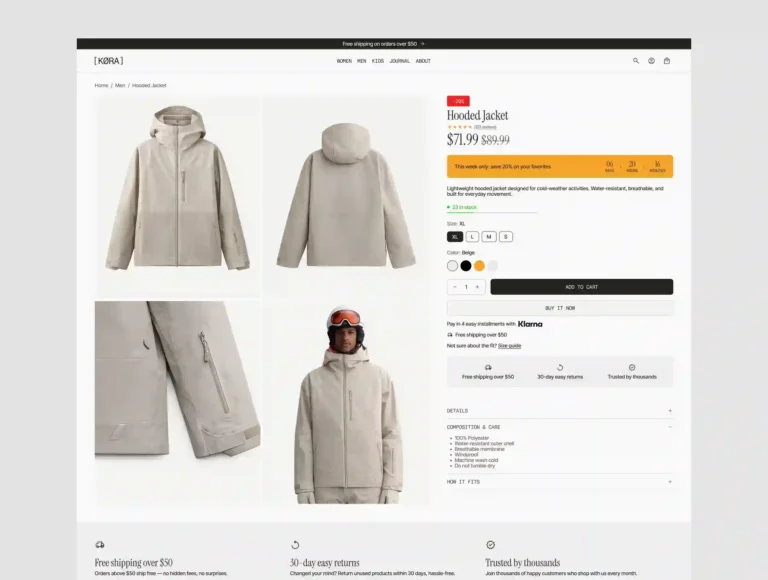Open the account profile icon

tap(651, 61)
